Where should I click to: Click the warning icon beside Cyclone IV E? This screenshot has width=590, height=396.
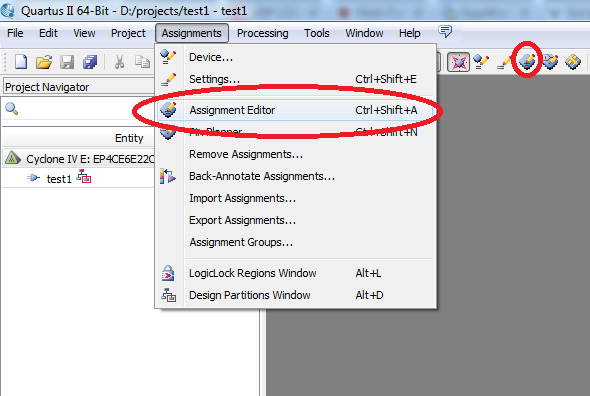(x=12, y=158)
